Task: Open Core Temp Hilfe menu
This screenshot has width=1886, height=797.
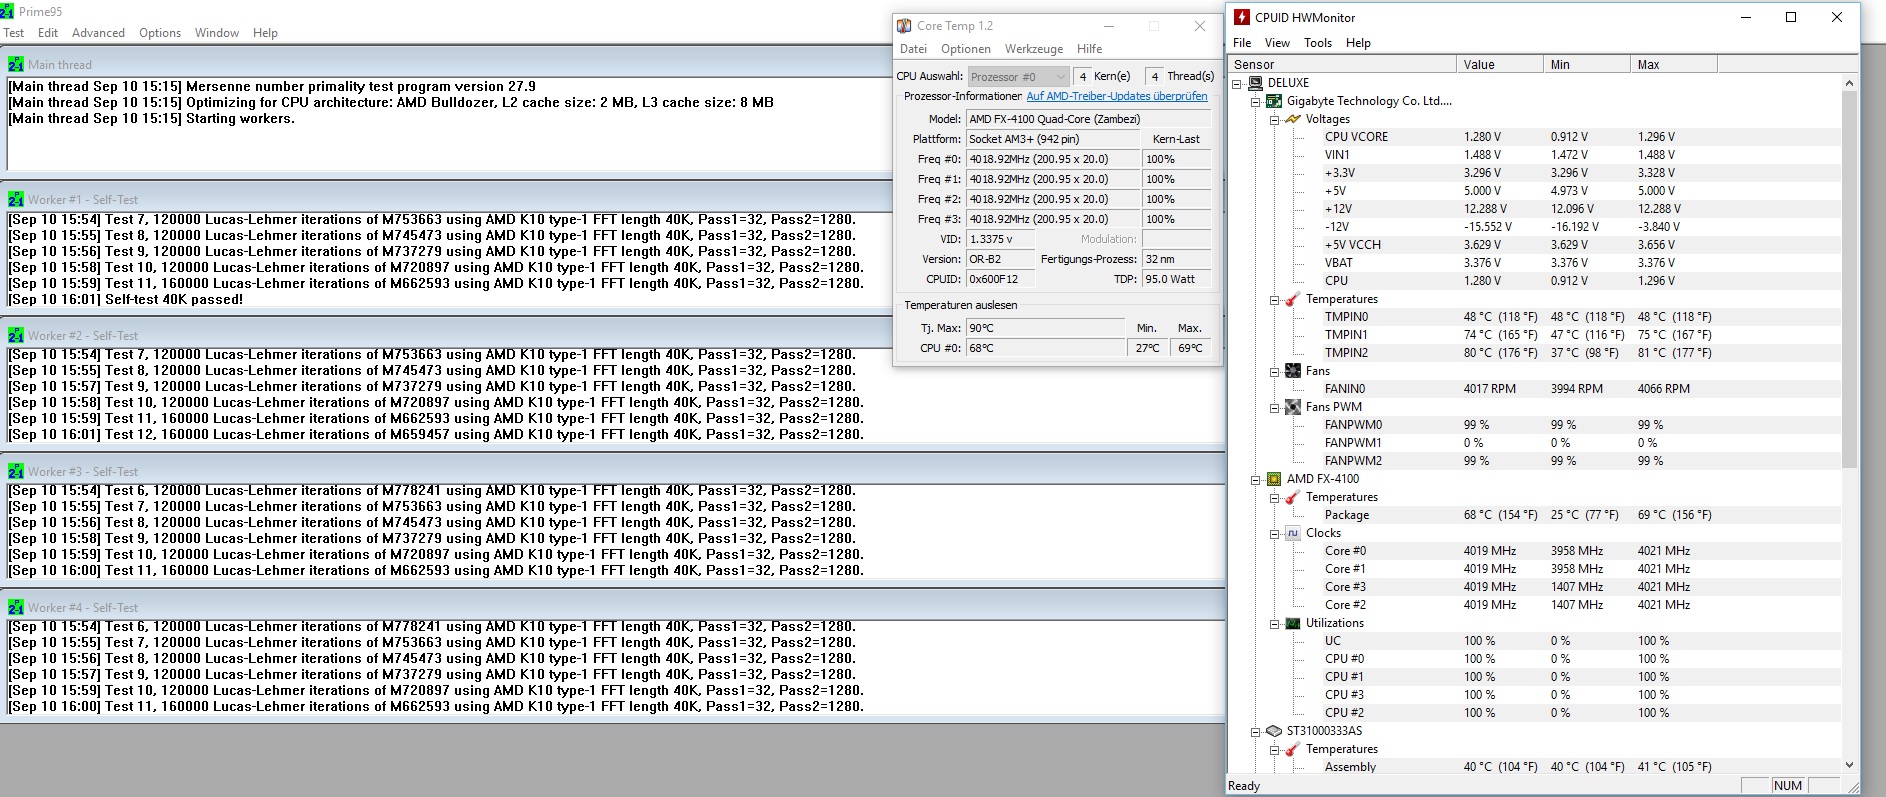Action: [1090, 49]
